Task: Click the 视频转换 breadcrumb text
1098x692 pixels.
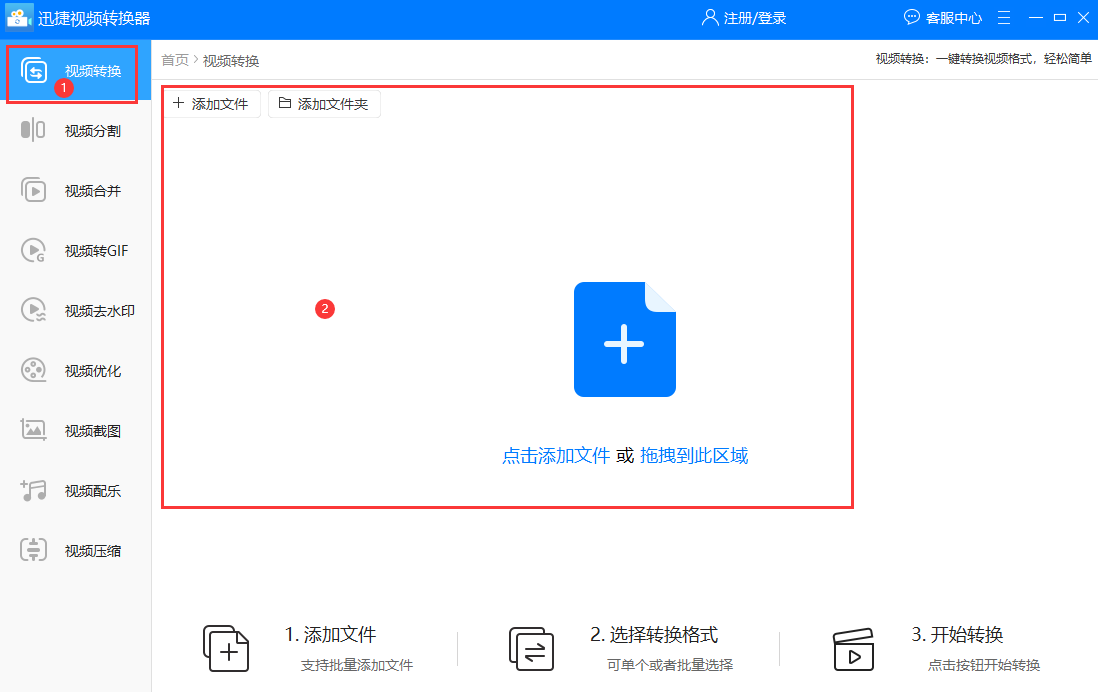Action: pyautogui.click(x=231, y=61)
